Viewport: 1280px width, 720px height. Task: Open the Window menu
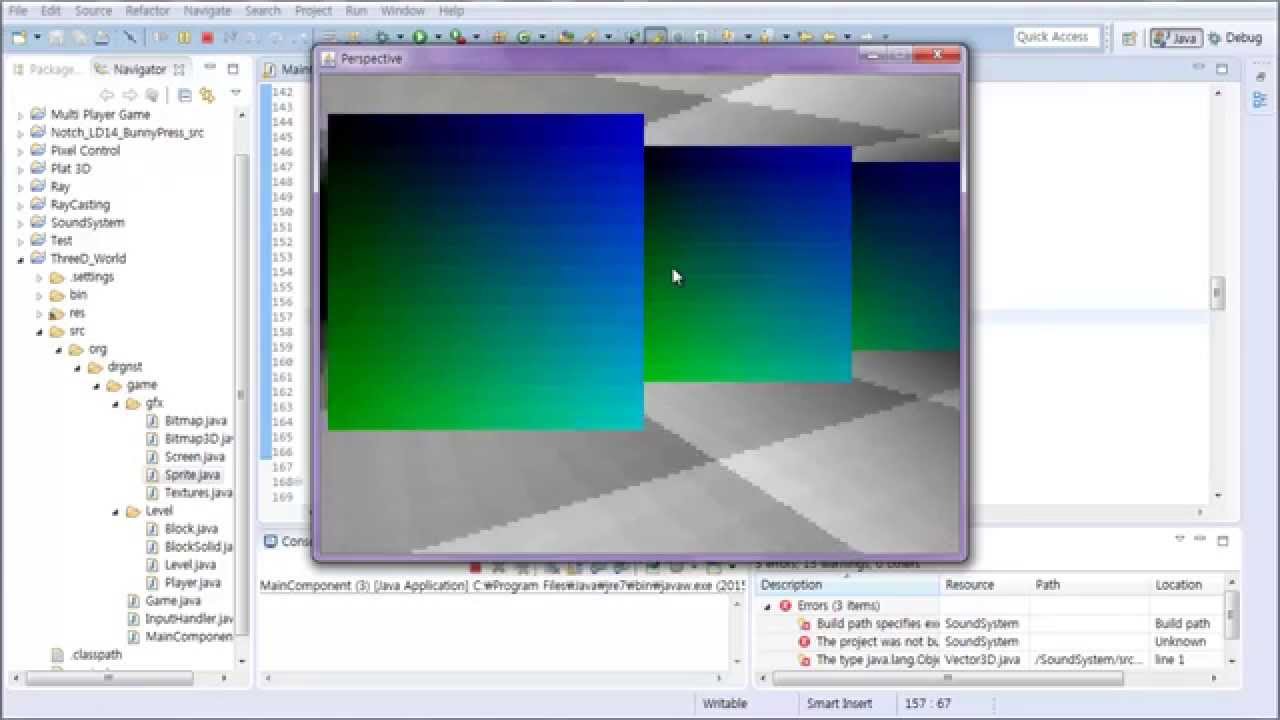pyautogui.click(x=403, y=10)
